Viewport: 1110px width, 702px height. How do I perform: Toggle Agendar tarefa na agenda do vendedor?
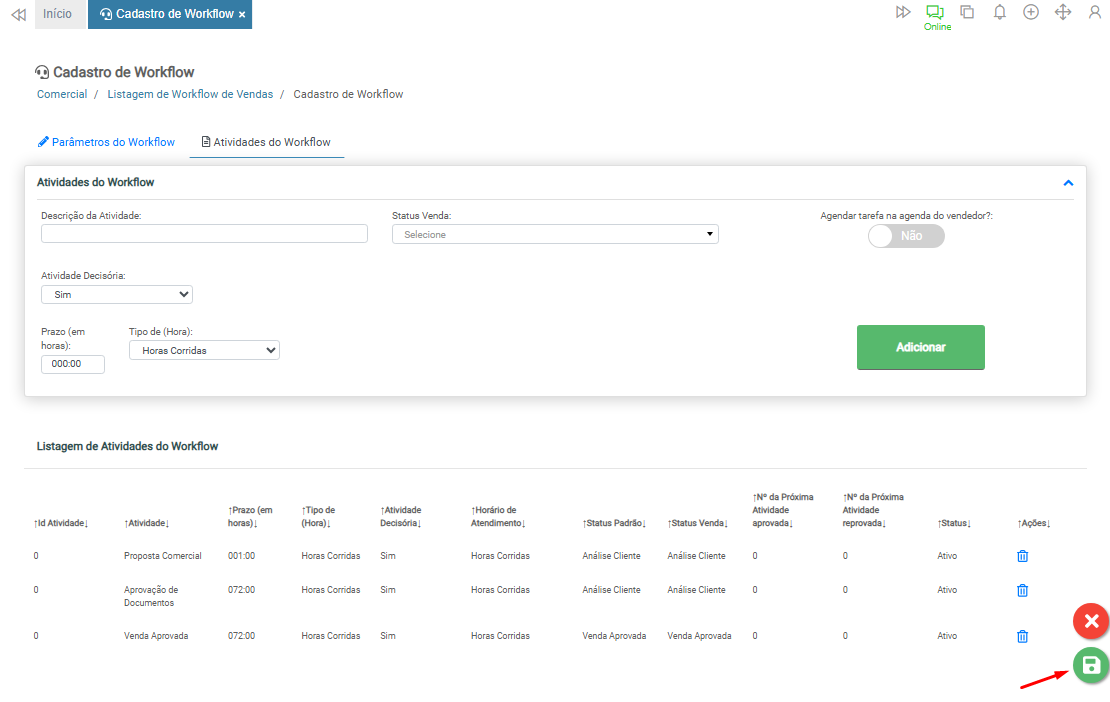(x=906, y=236)
